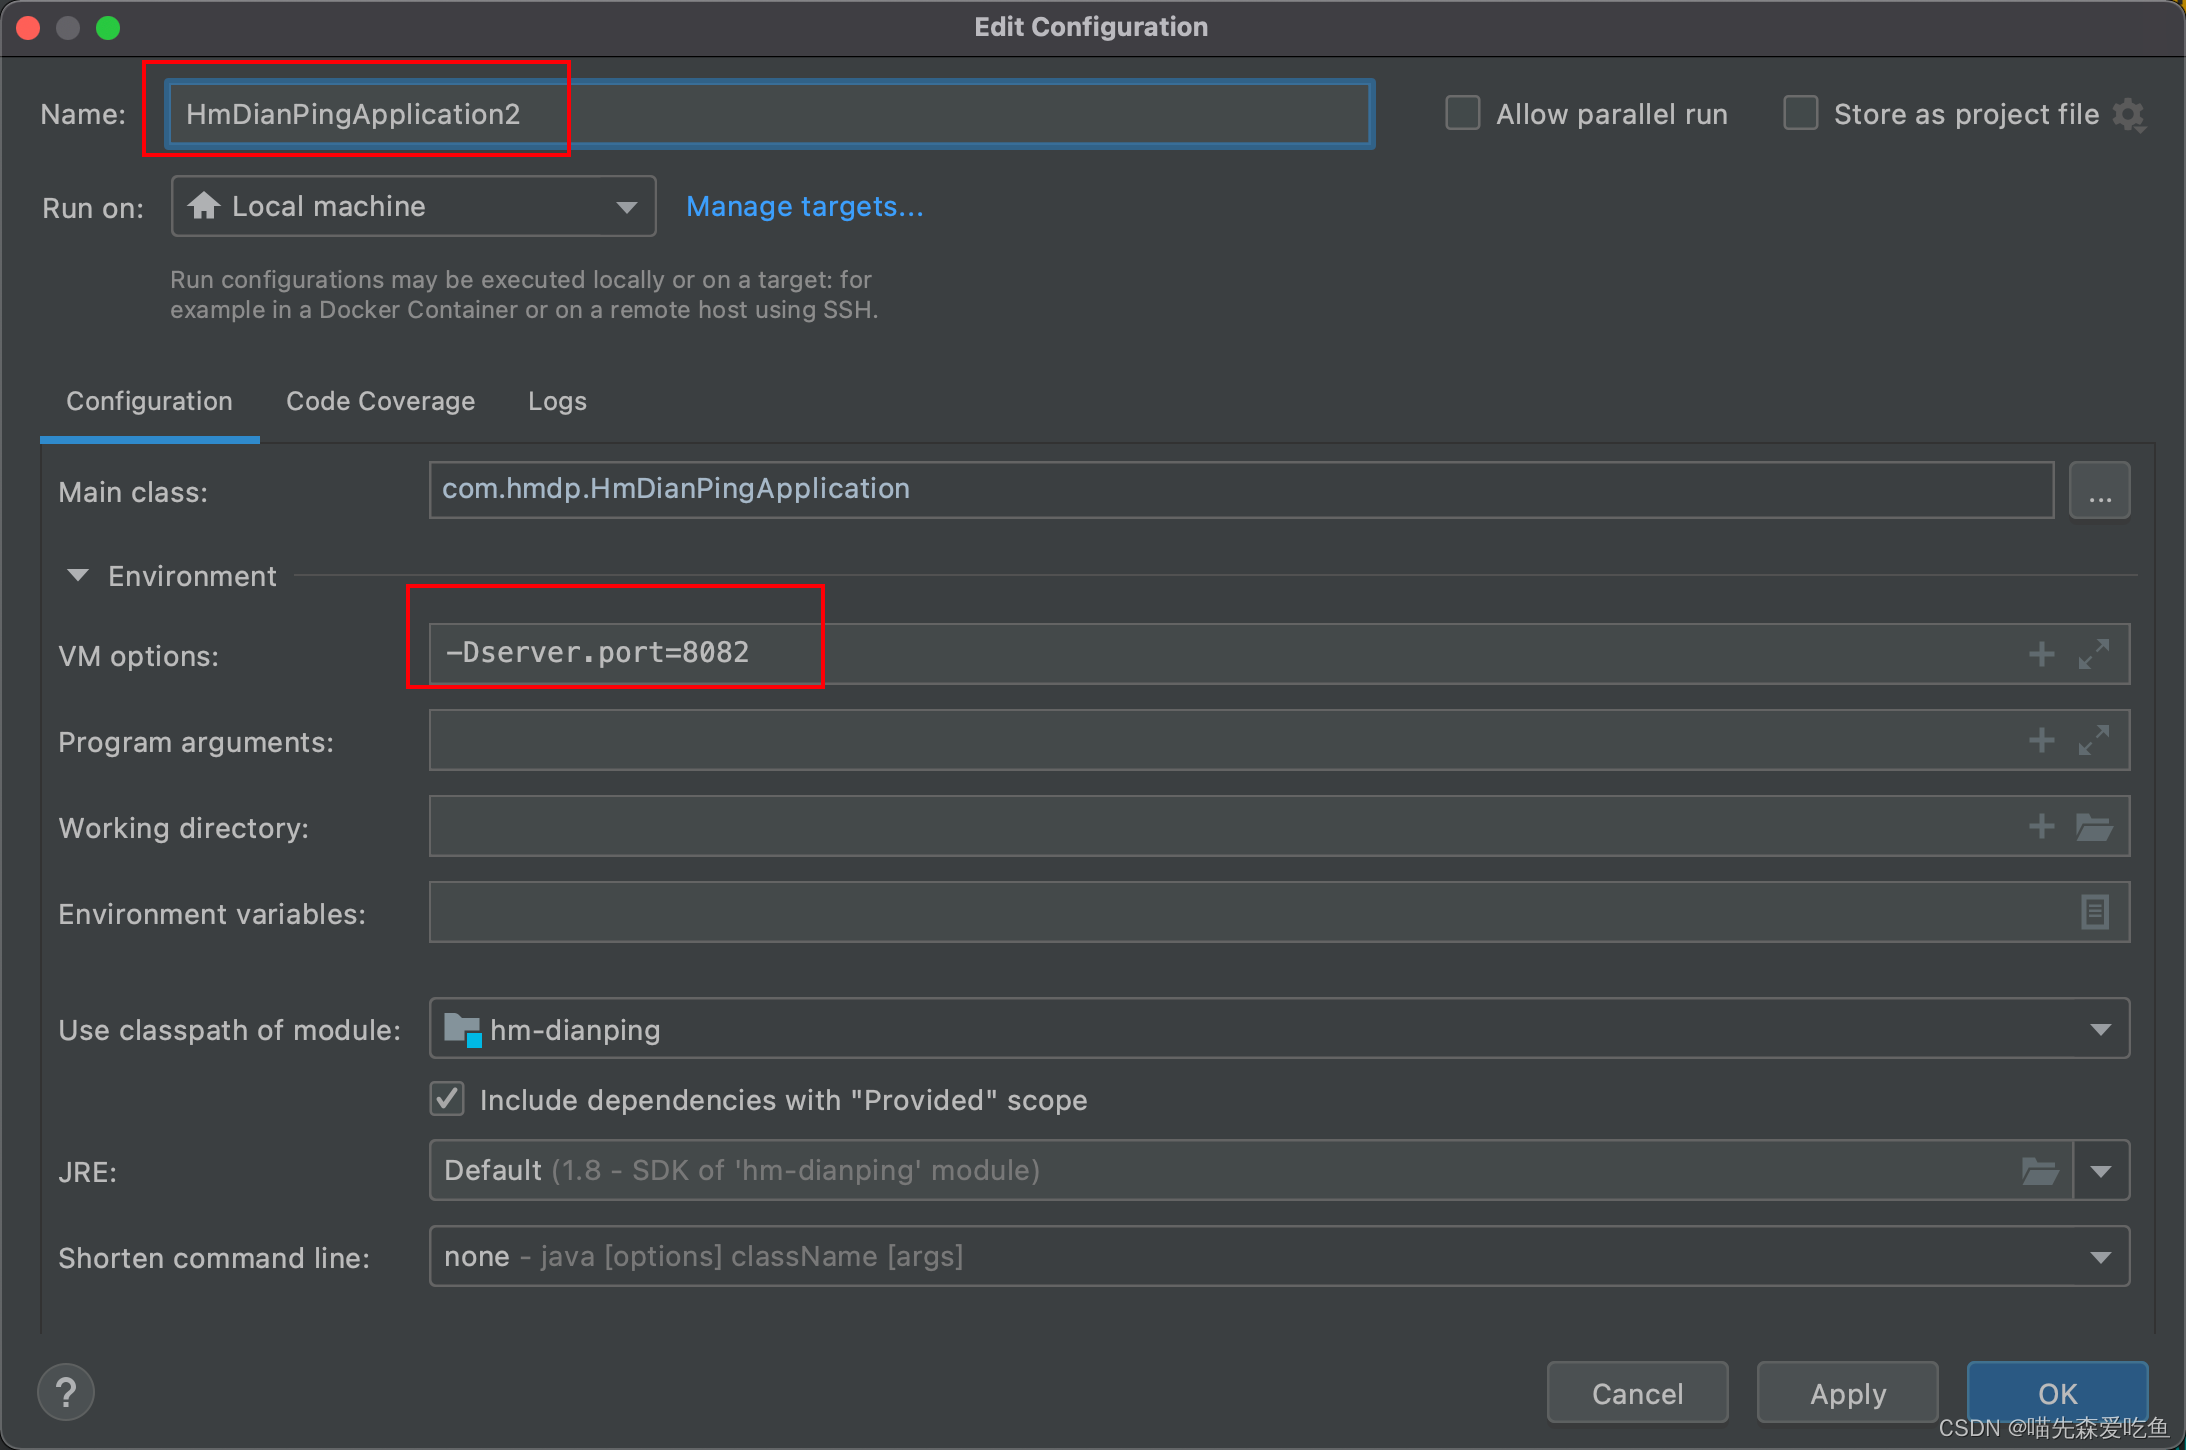Click the Cancel button
The image size is (2186, 1450).
(x=1637, y=1392)
